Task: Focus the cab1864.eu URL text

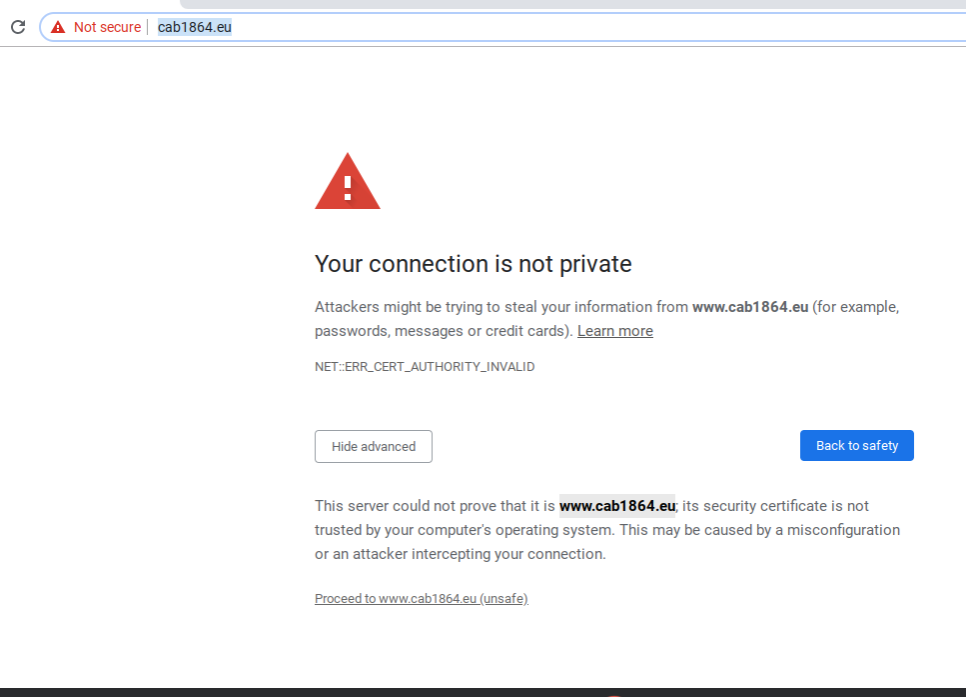Action: 195,27
